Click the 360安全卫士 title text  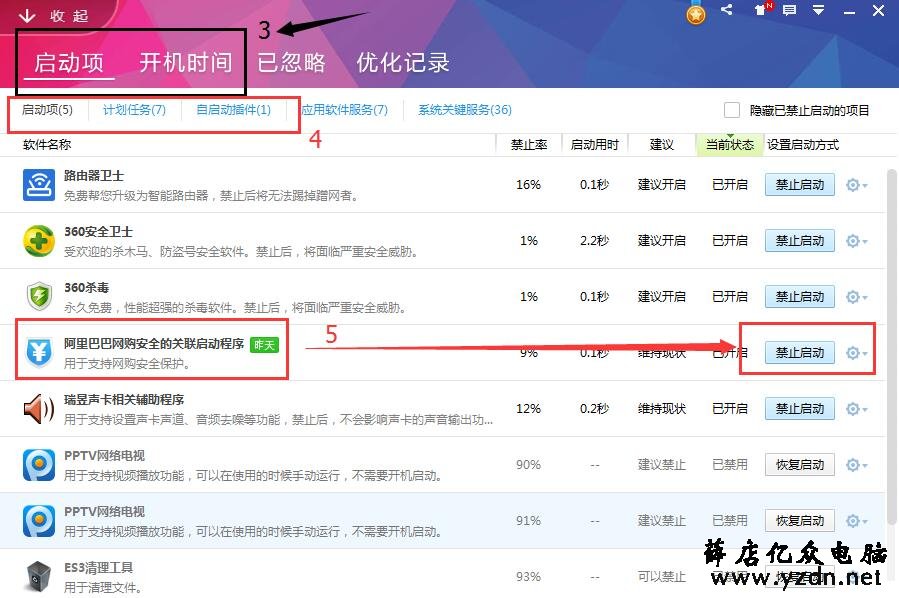tap(98, 232)
